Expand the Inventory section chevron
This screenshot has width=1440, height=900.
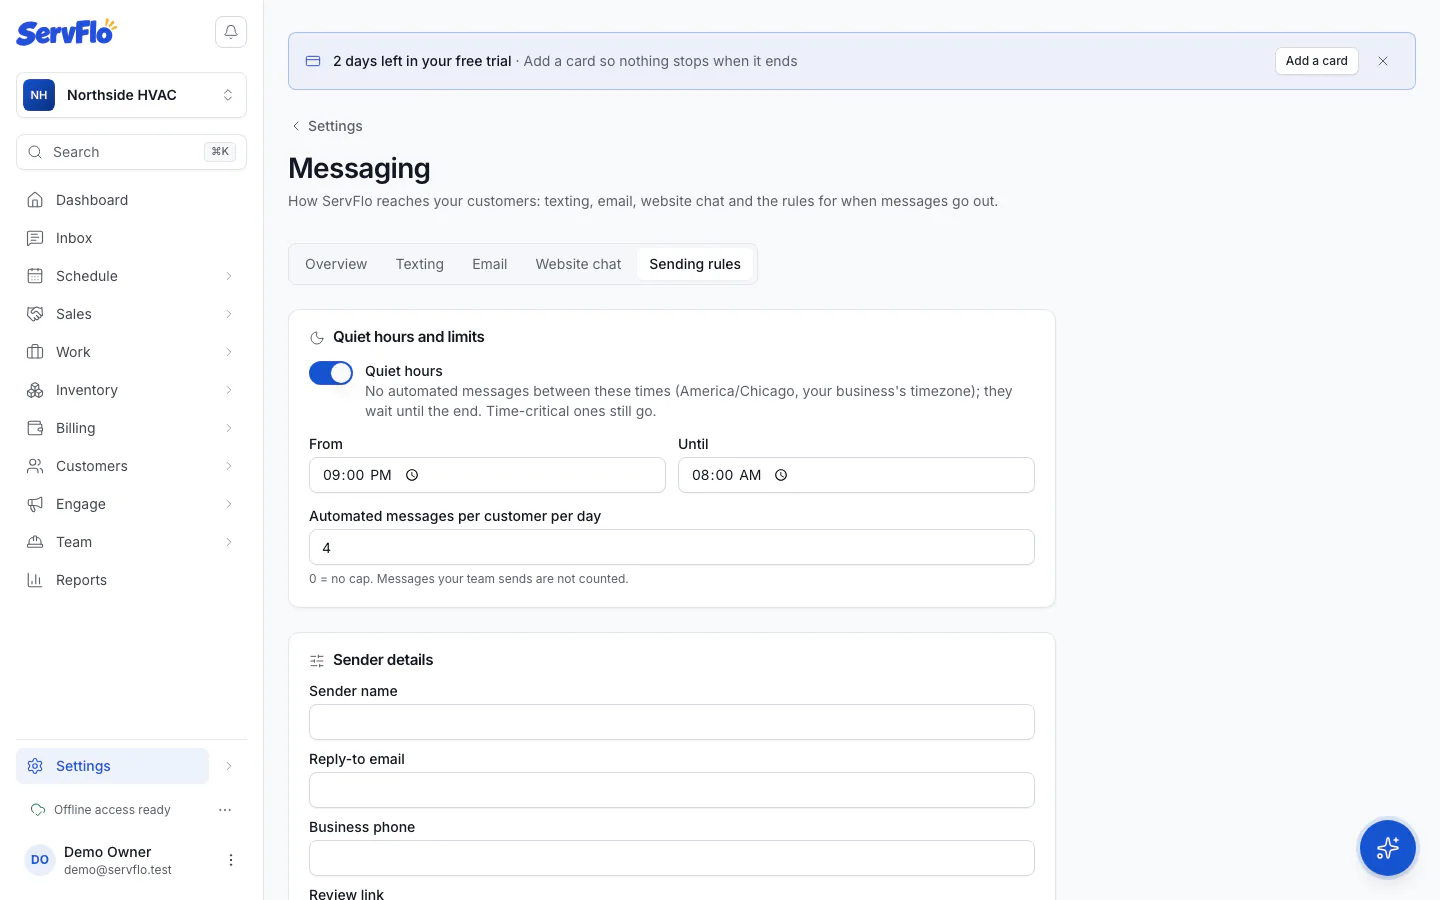point(229,390)
